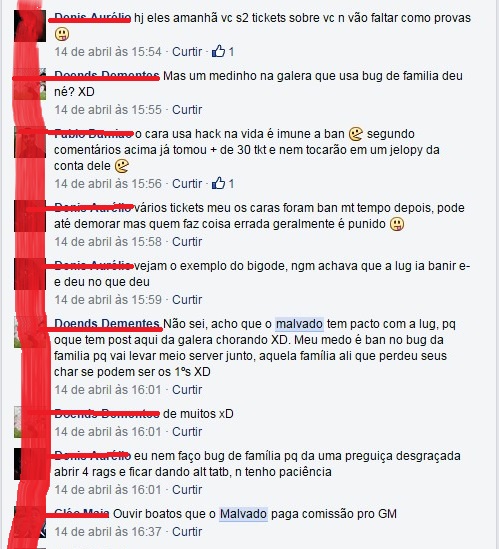
Task: Open the highlighted 'malvado' tag link
Action: coord(299,324)
